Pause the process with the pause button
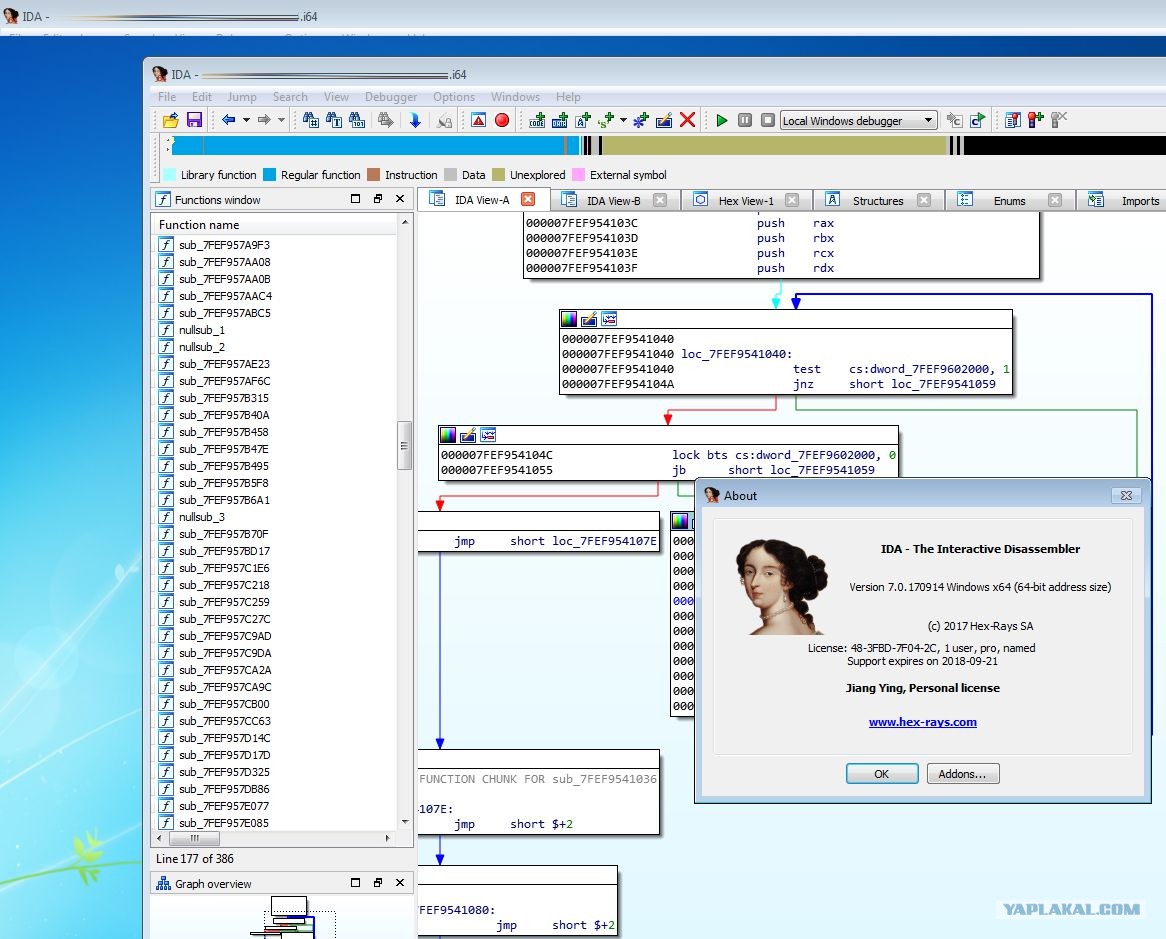This screenshot has width=1166, height=939. point(744,120)
